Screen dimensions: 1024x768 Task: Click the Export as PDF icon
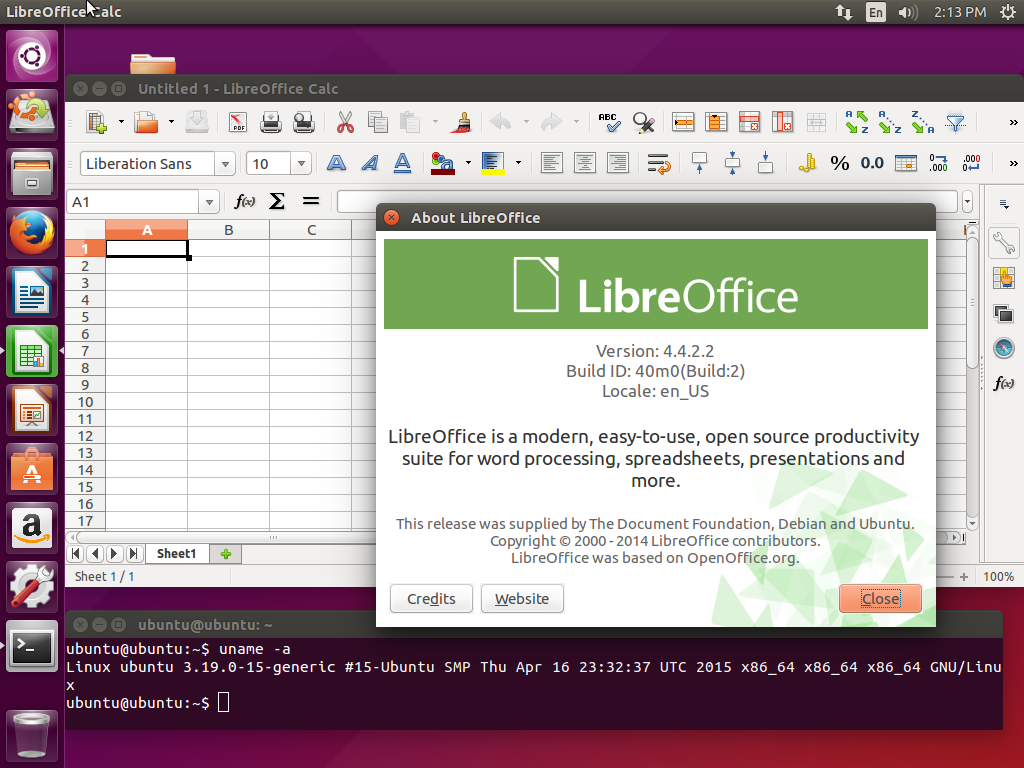pos(238,122)
